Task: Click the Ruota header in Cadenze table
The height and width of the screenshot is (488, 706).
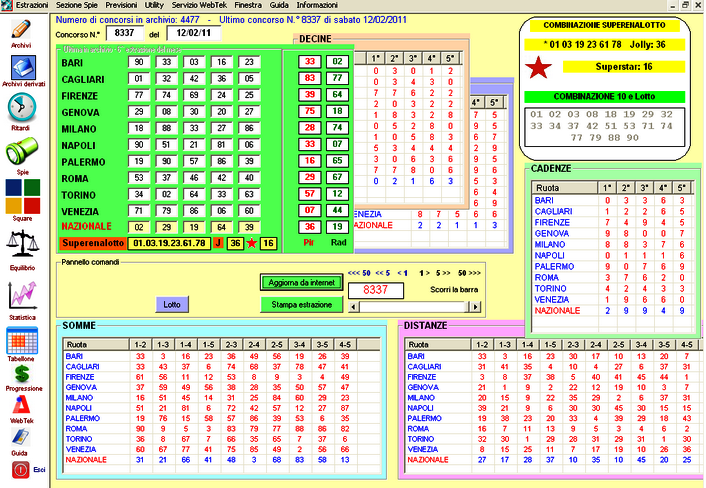Action: coord(565,188)
